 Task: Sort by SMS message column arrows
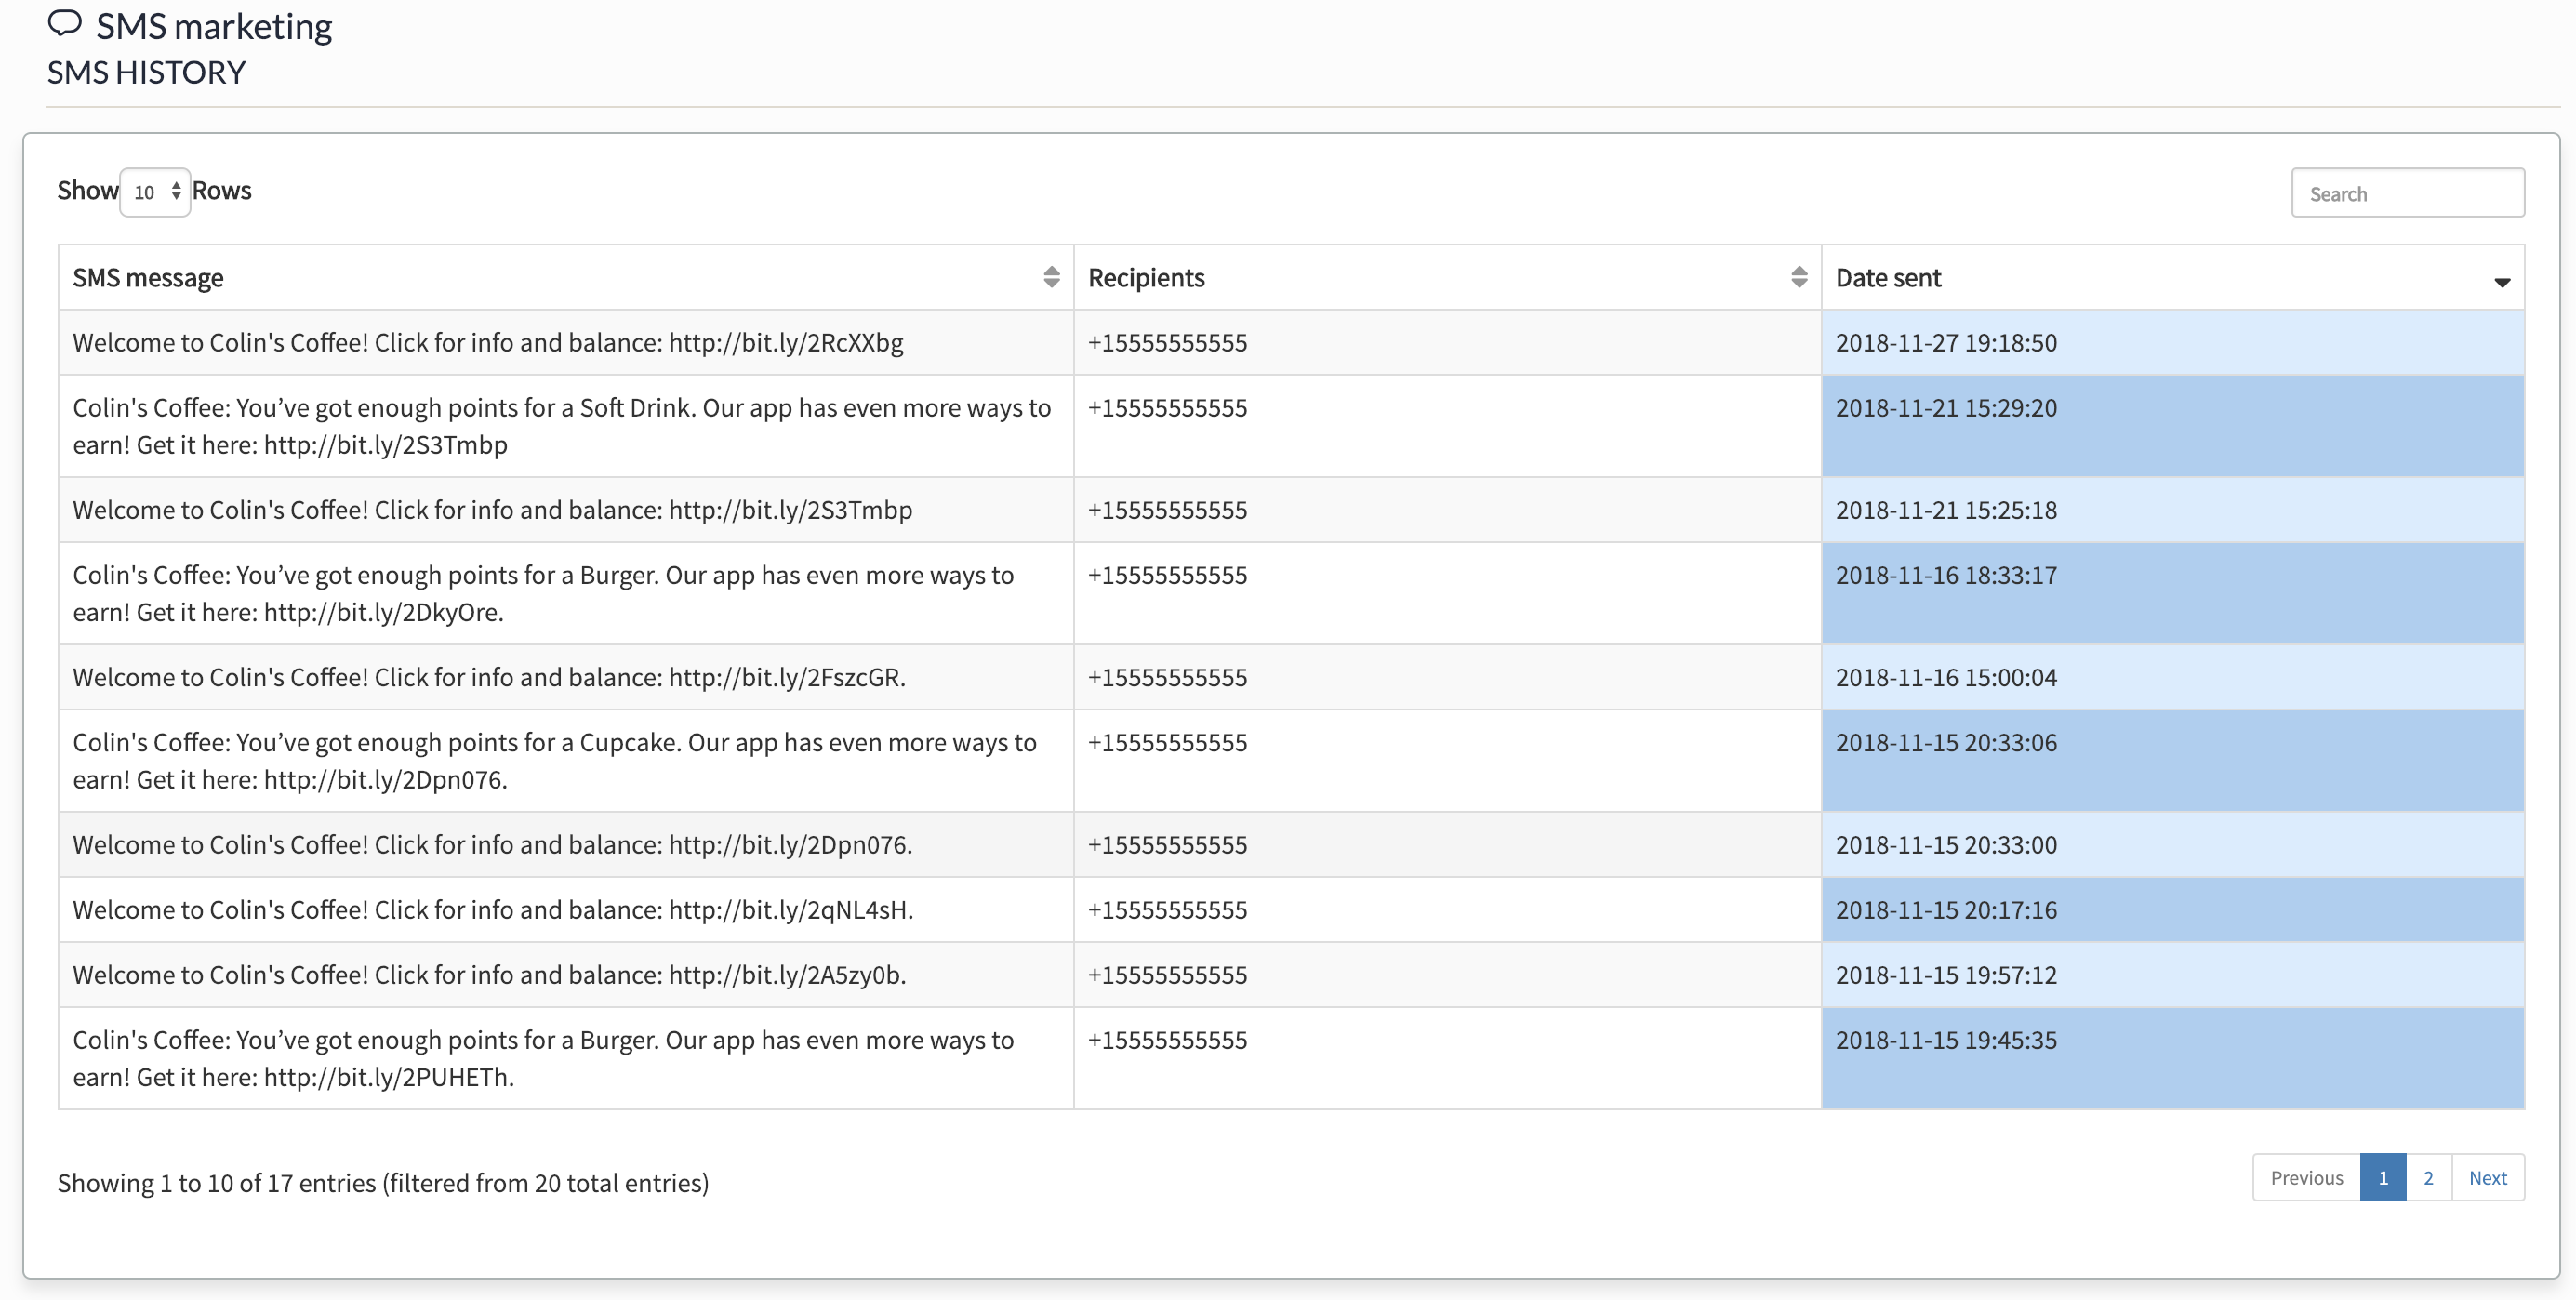[x=1051, y=277]
